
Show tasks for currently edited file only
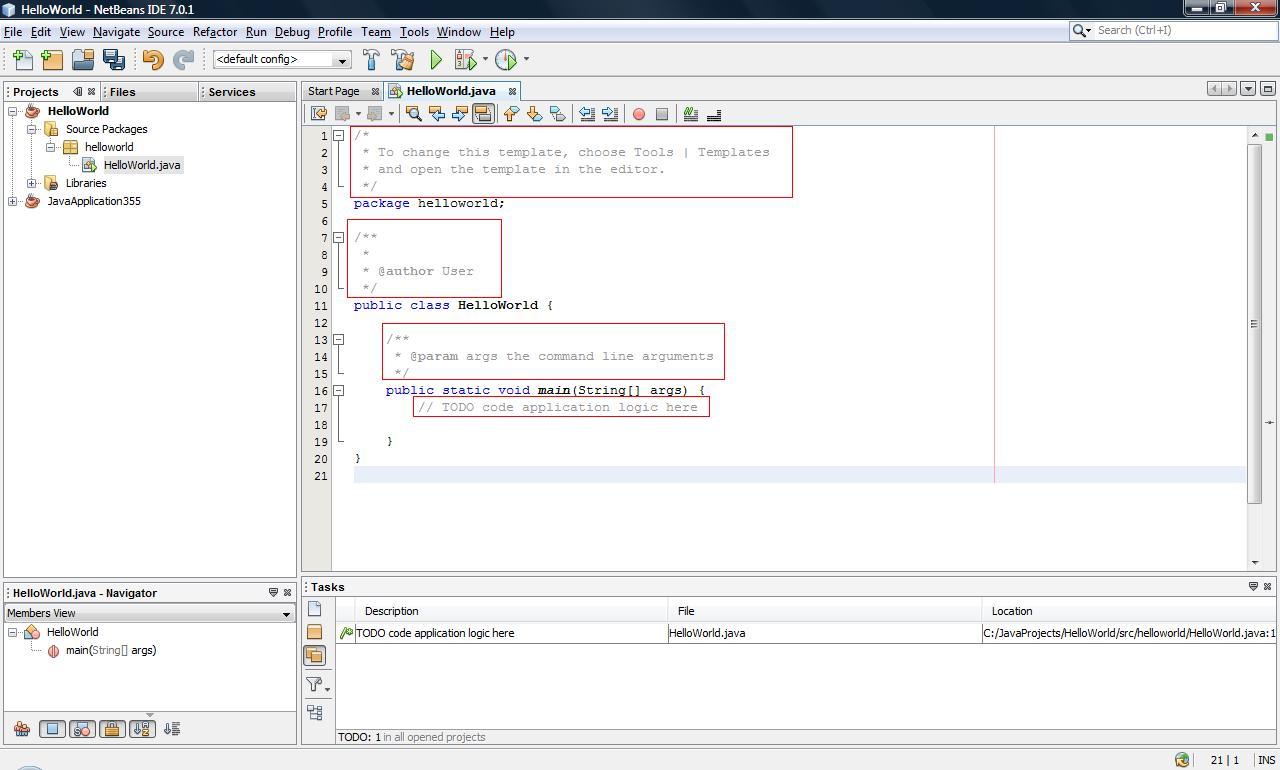point(314,608)
